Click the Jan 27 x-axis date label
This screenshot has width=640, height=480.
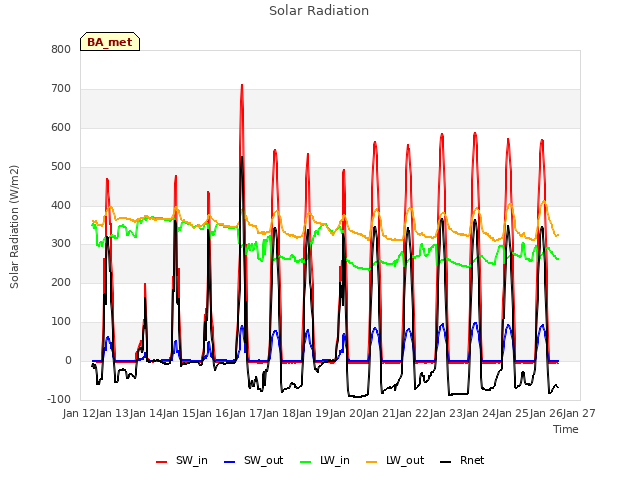click(x=579, y=413)
